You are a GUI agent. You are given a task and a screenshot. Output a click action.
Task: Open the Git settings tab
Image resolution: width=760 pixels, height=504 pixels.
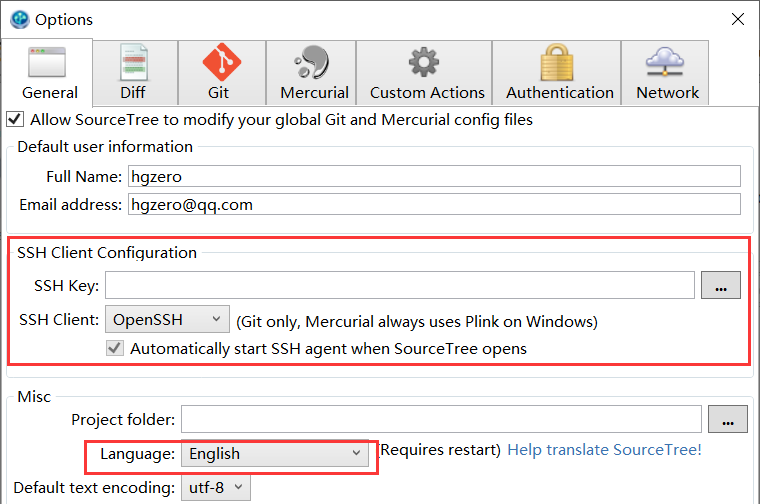[x=222, y=73]
